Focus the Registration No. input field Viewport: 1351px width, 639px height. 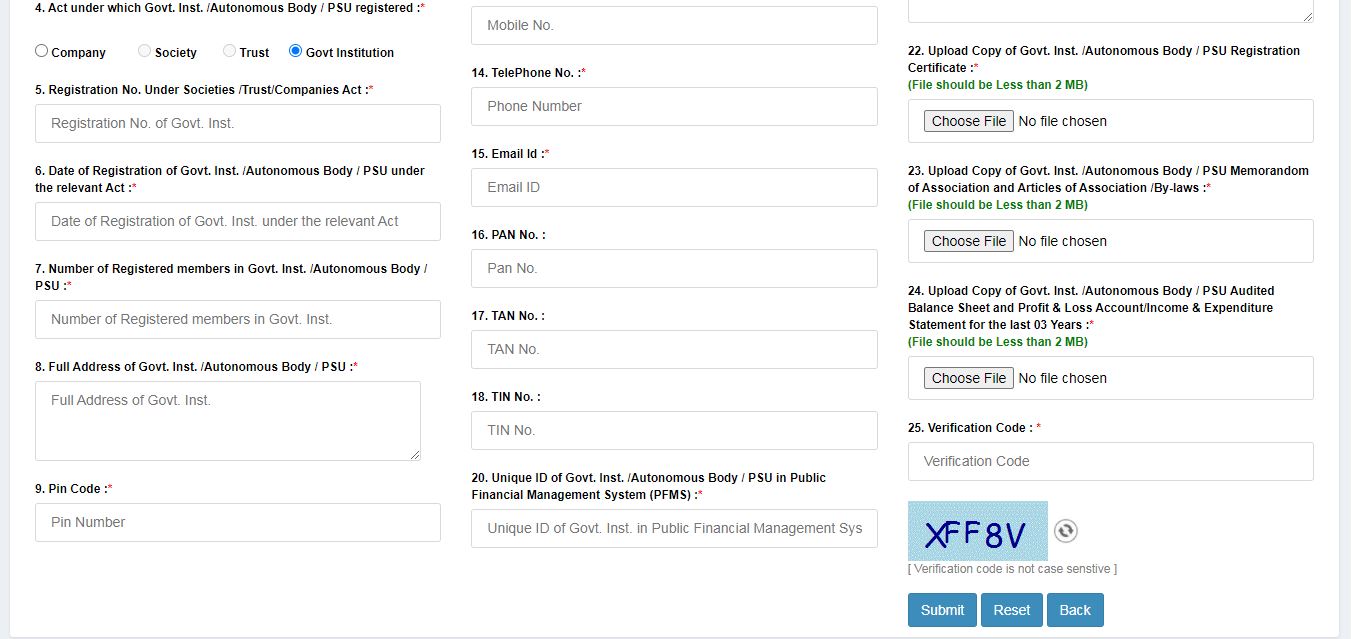(237, 123)
